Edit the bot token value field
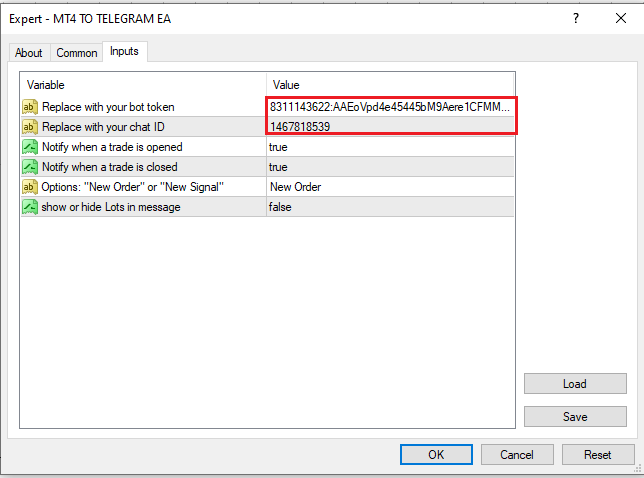Screen dimensions: 644x478 (391, 107)
